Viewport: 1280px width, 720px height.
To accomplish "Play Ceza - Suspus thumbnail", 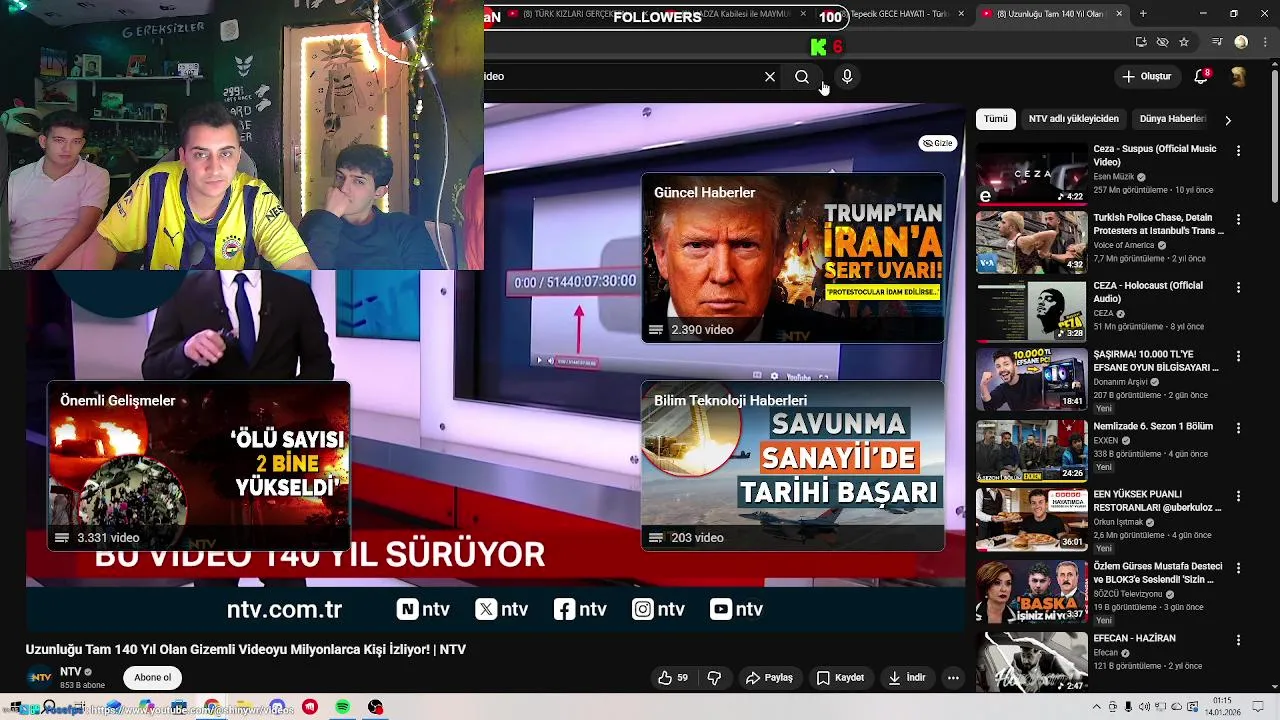I will click(x=1031, y=173).
